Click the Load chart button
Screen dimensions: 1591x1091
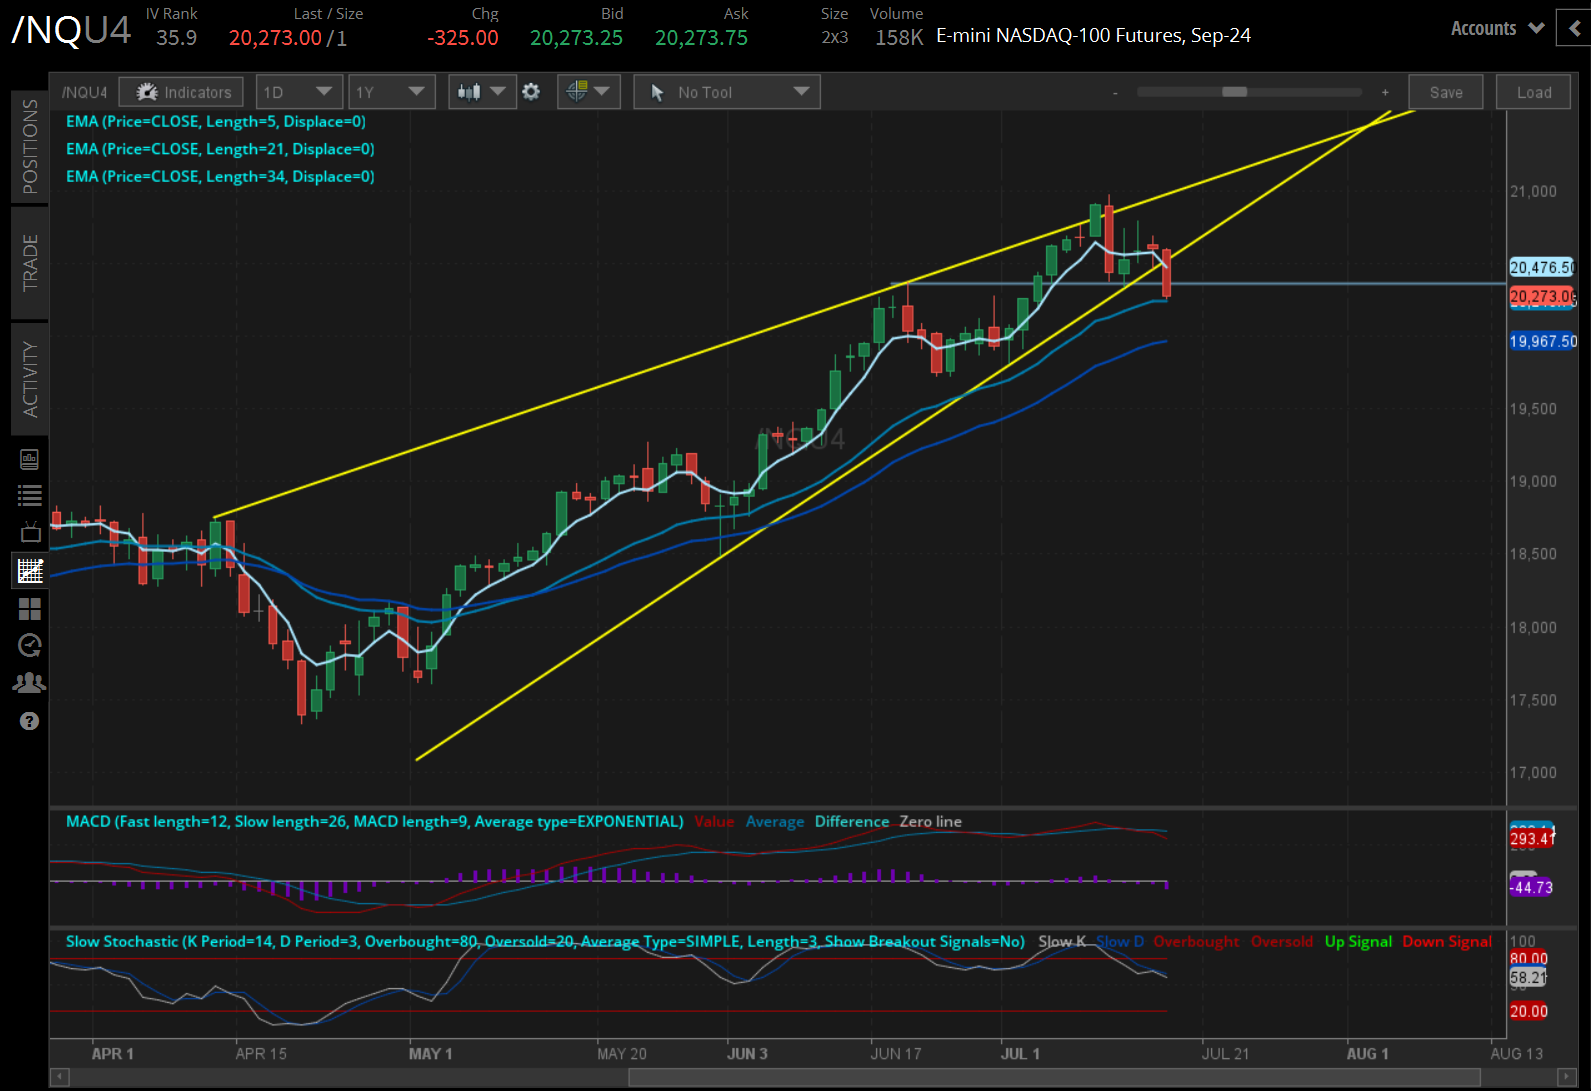coord(1534,92)
